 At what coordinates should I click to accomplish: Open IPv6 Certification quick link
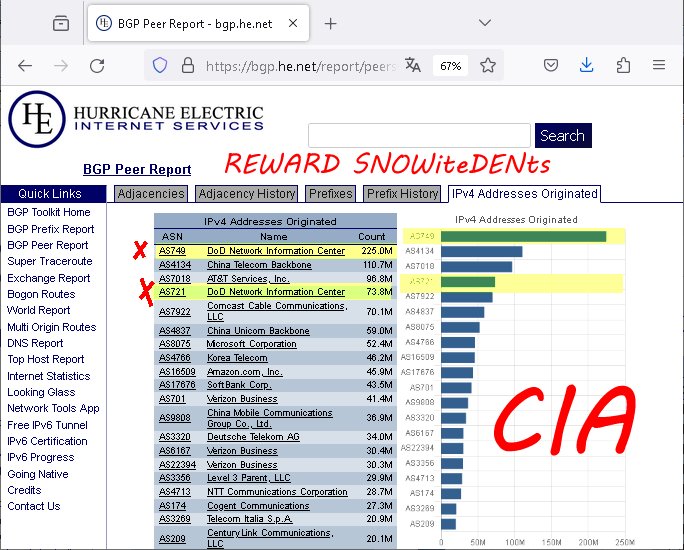(47, 441)
